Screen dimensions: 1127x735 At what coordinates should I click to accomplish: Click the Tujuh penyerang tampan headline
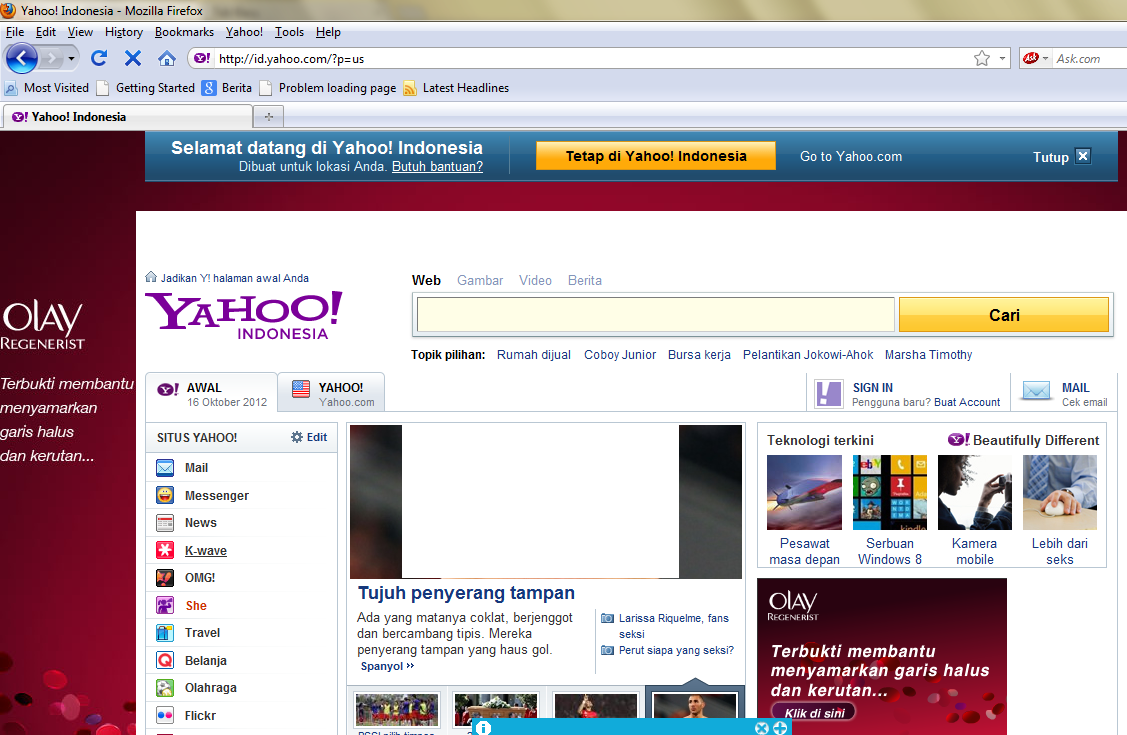(x=466, y=593)
